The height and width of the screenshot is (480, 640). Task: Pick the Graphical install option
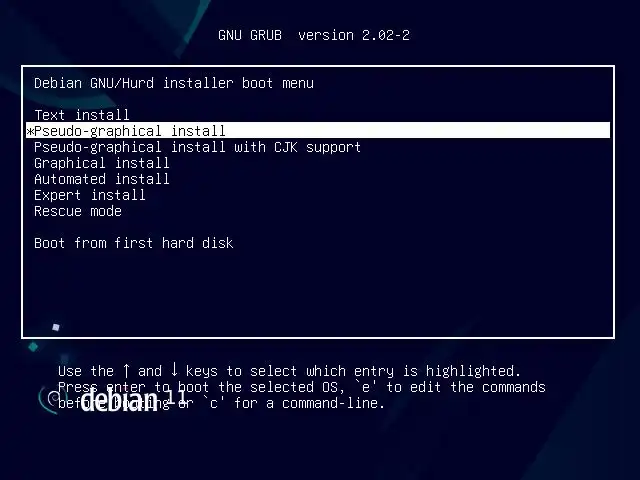coord(102,163)
